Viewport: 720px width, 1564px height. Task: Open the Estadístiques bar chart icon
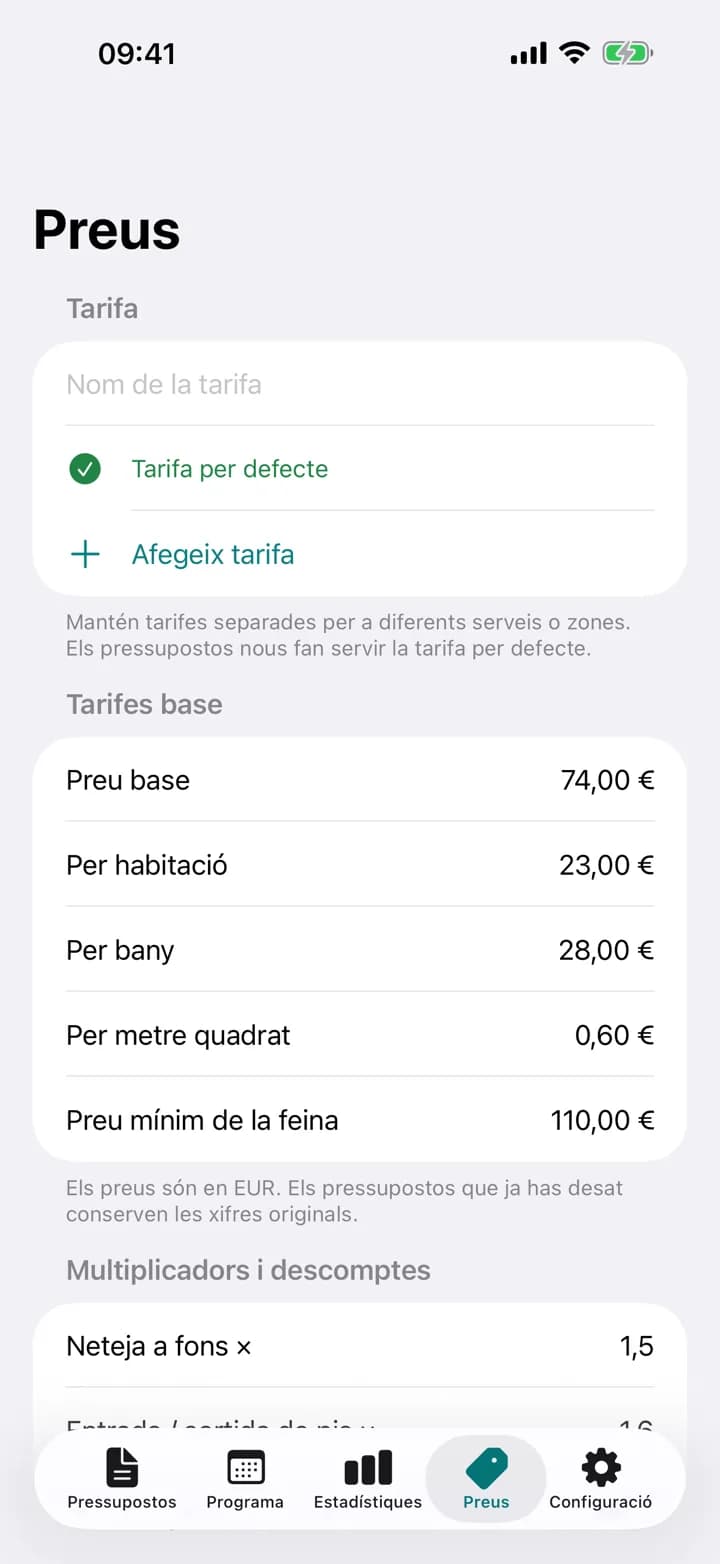coord(368,1468)
